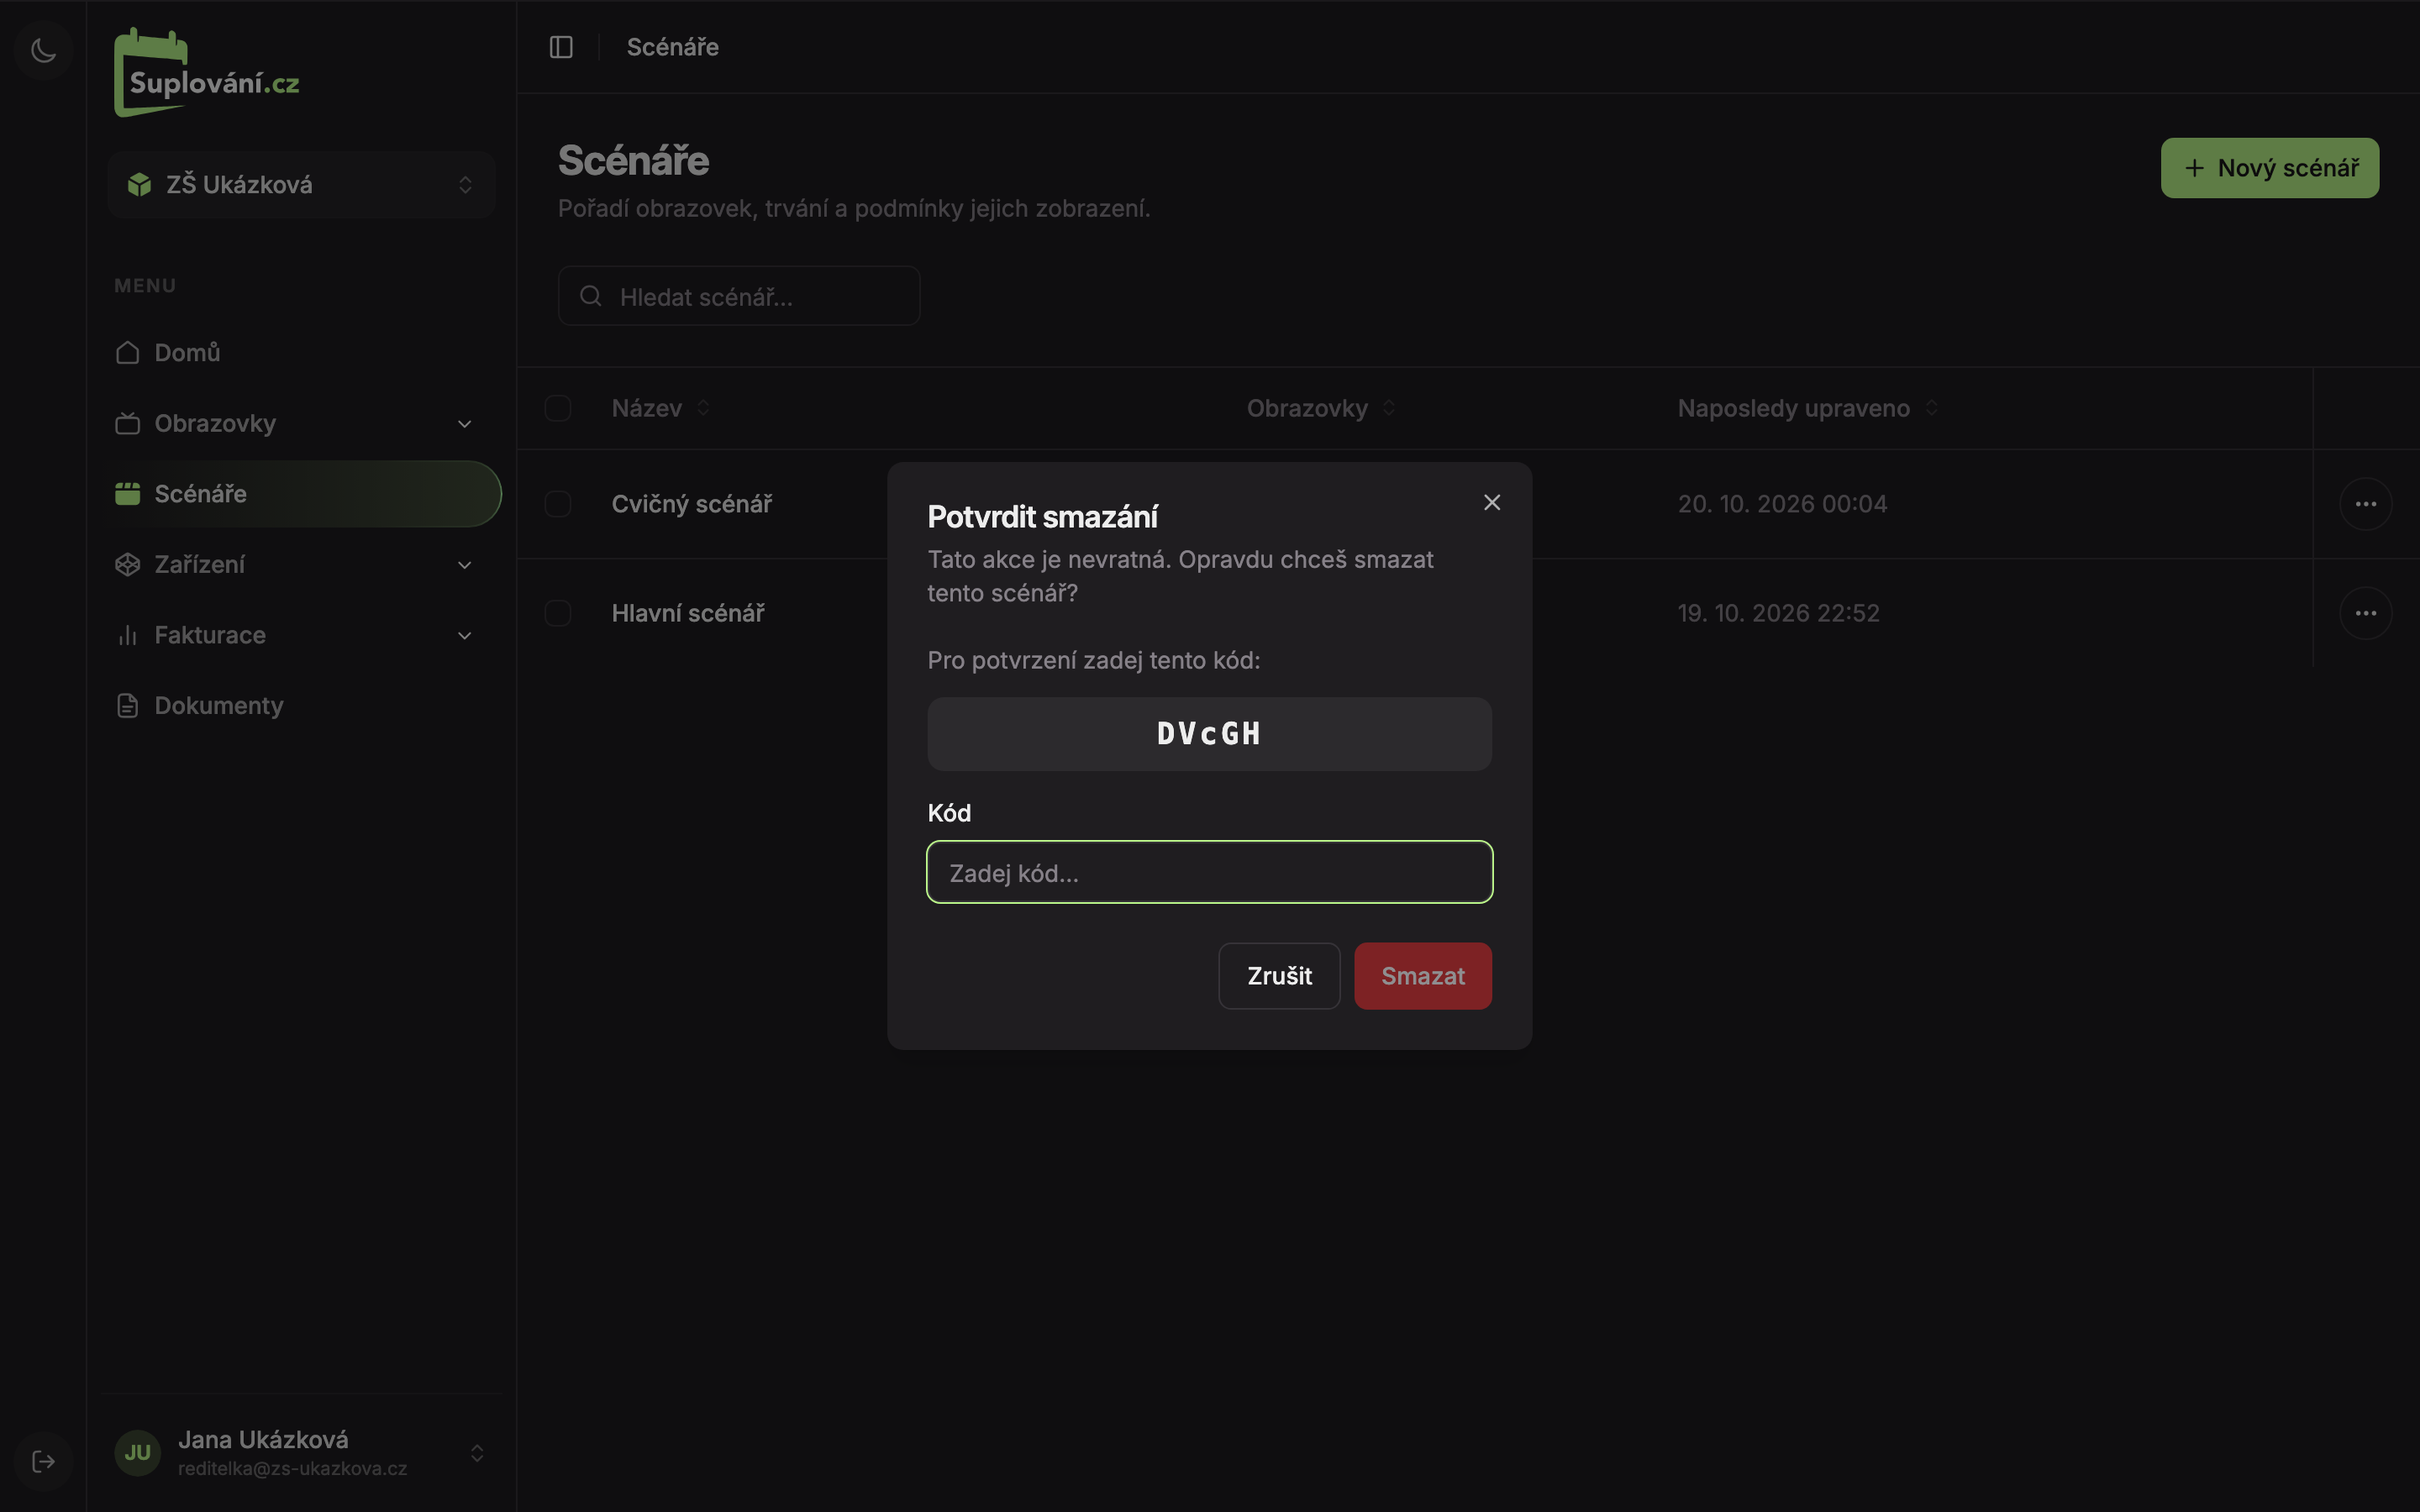Click the Hledat scénář search field
Viewport: 2420px width, 1512px height.
739,296
